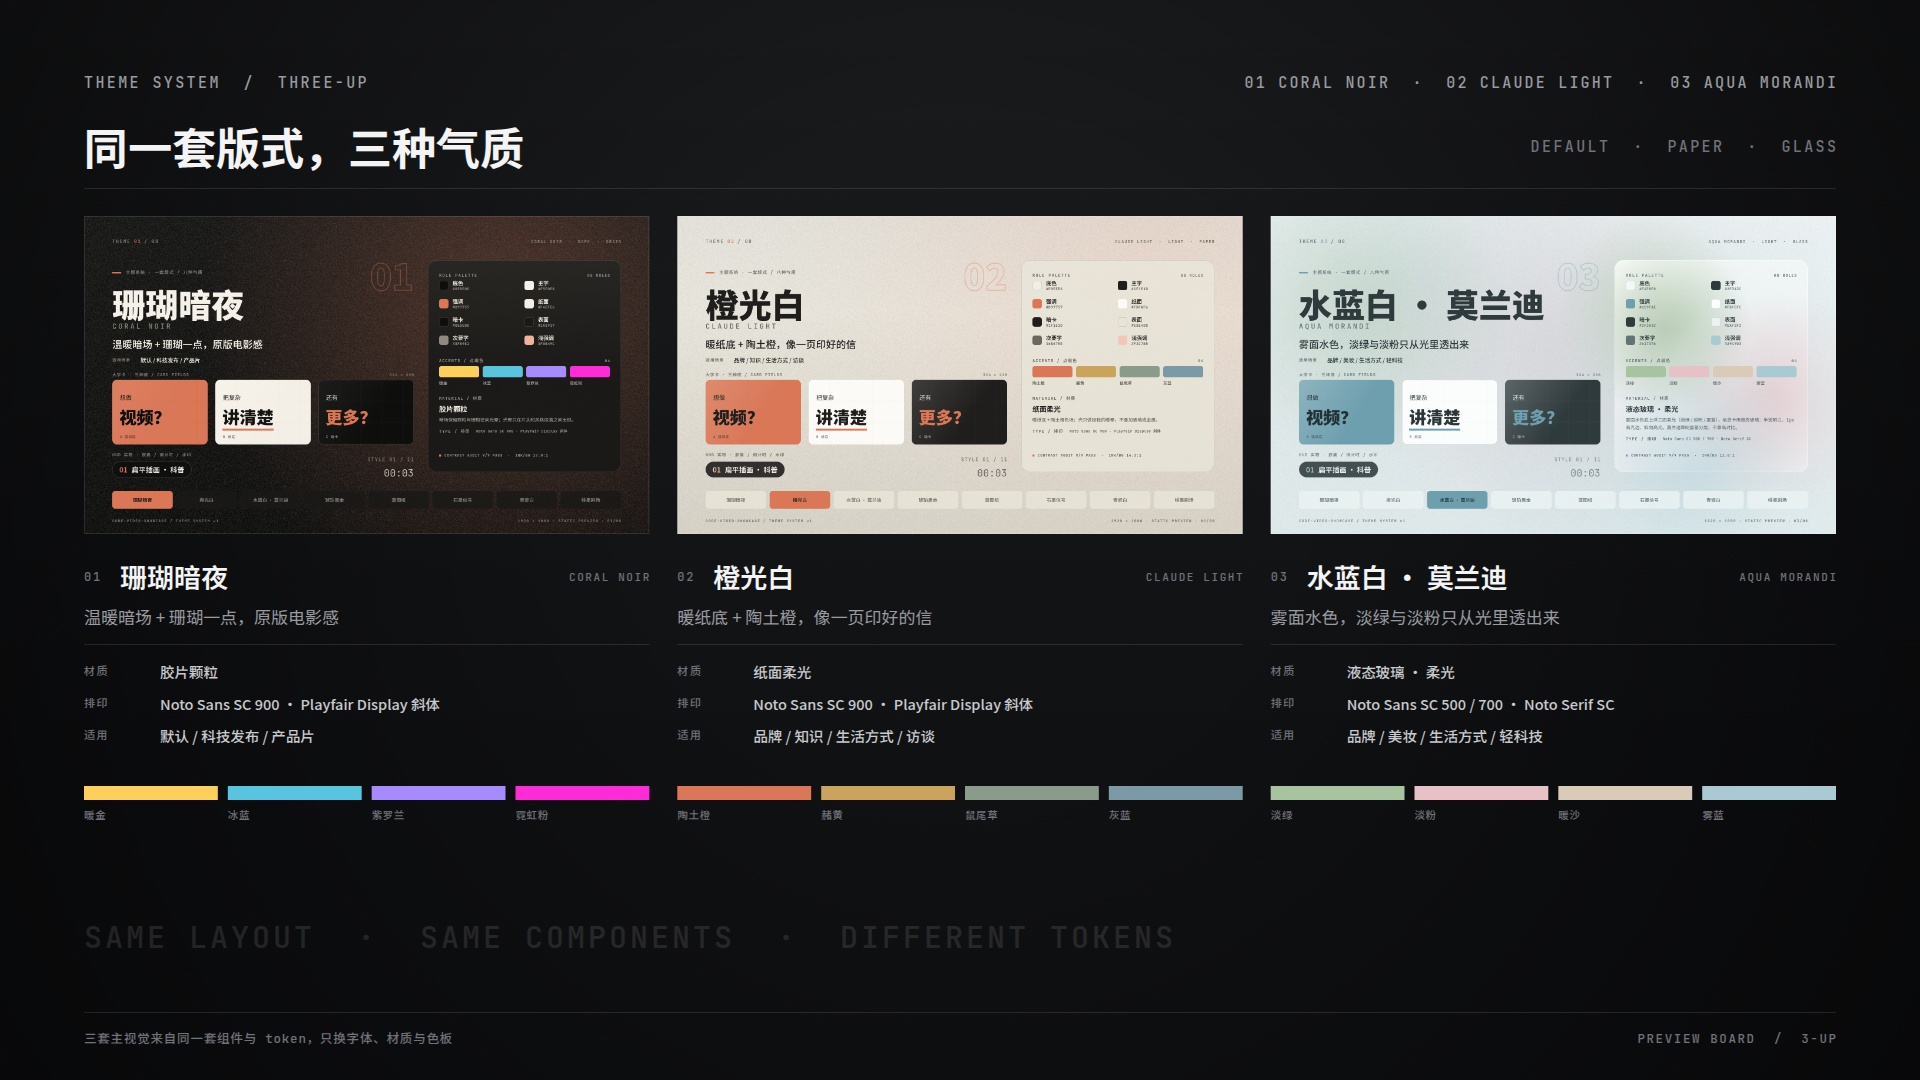The width and height of the screenshot is (1920, 1080).
Task: Click the 默认 / 科技发布 / 产品片 usage text
Action: coord(237,736)
